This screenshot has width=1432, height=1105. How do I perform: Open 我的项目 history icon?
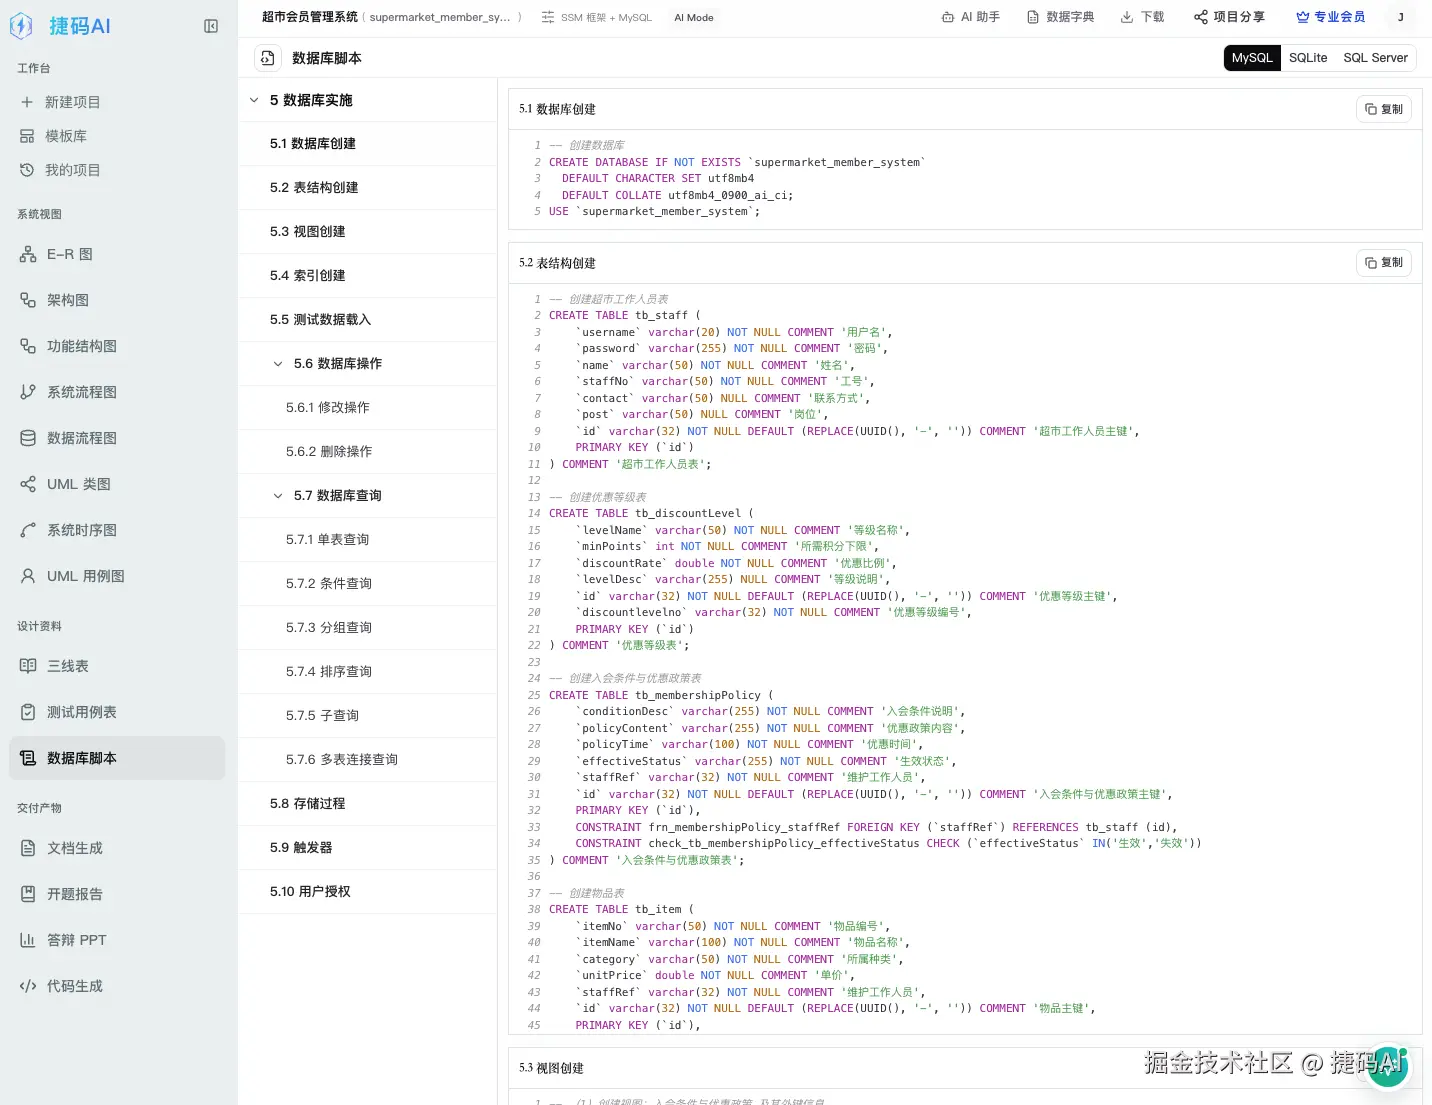pyautogui.click(x=27, y=170)
